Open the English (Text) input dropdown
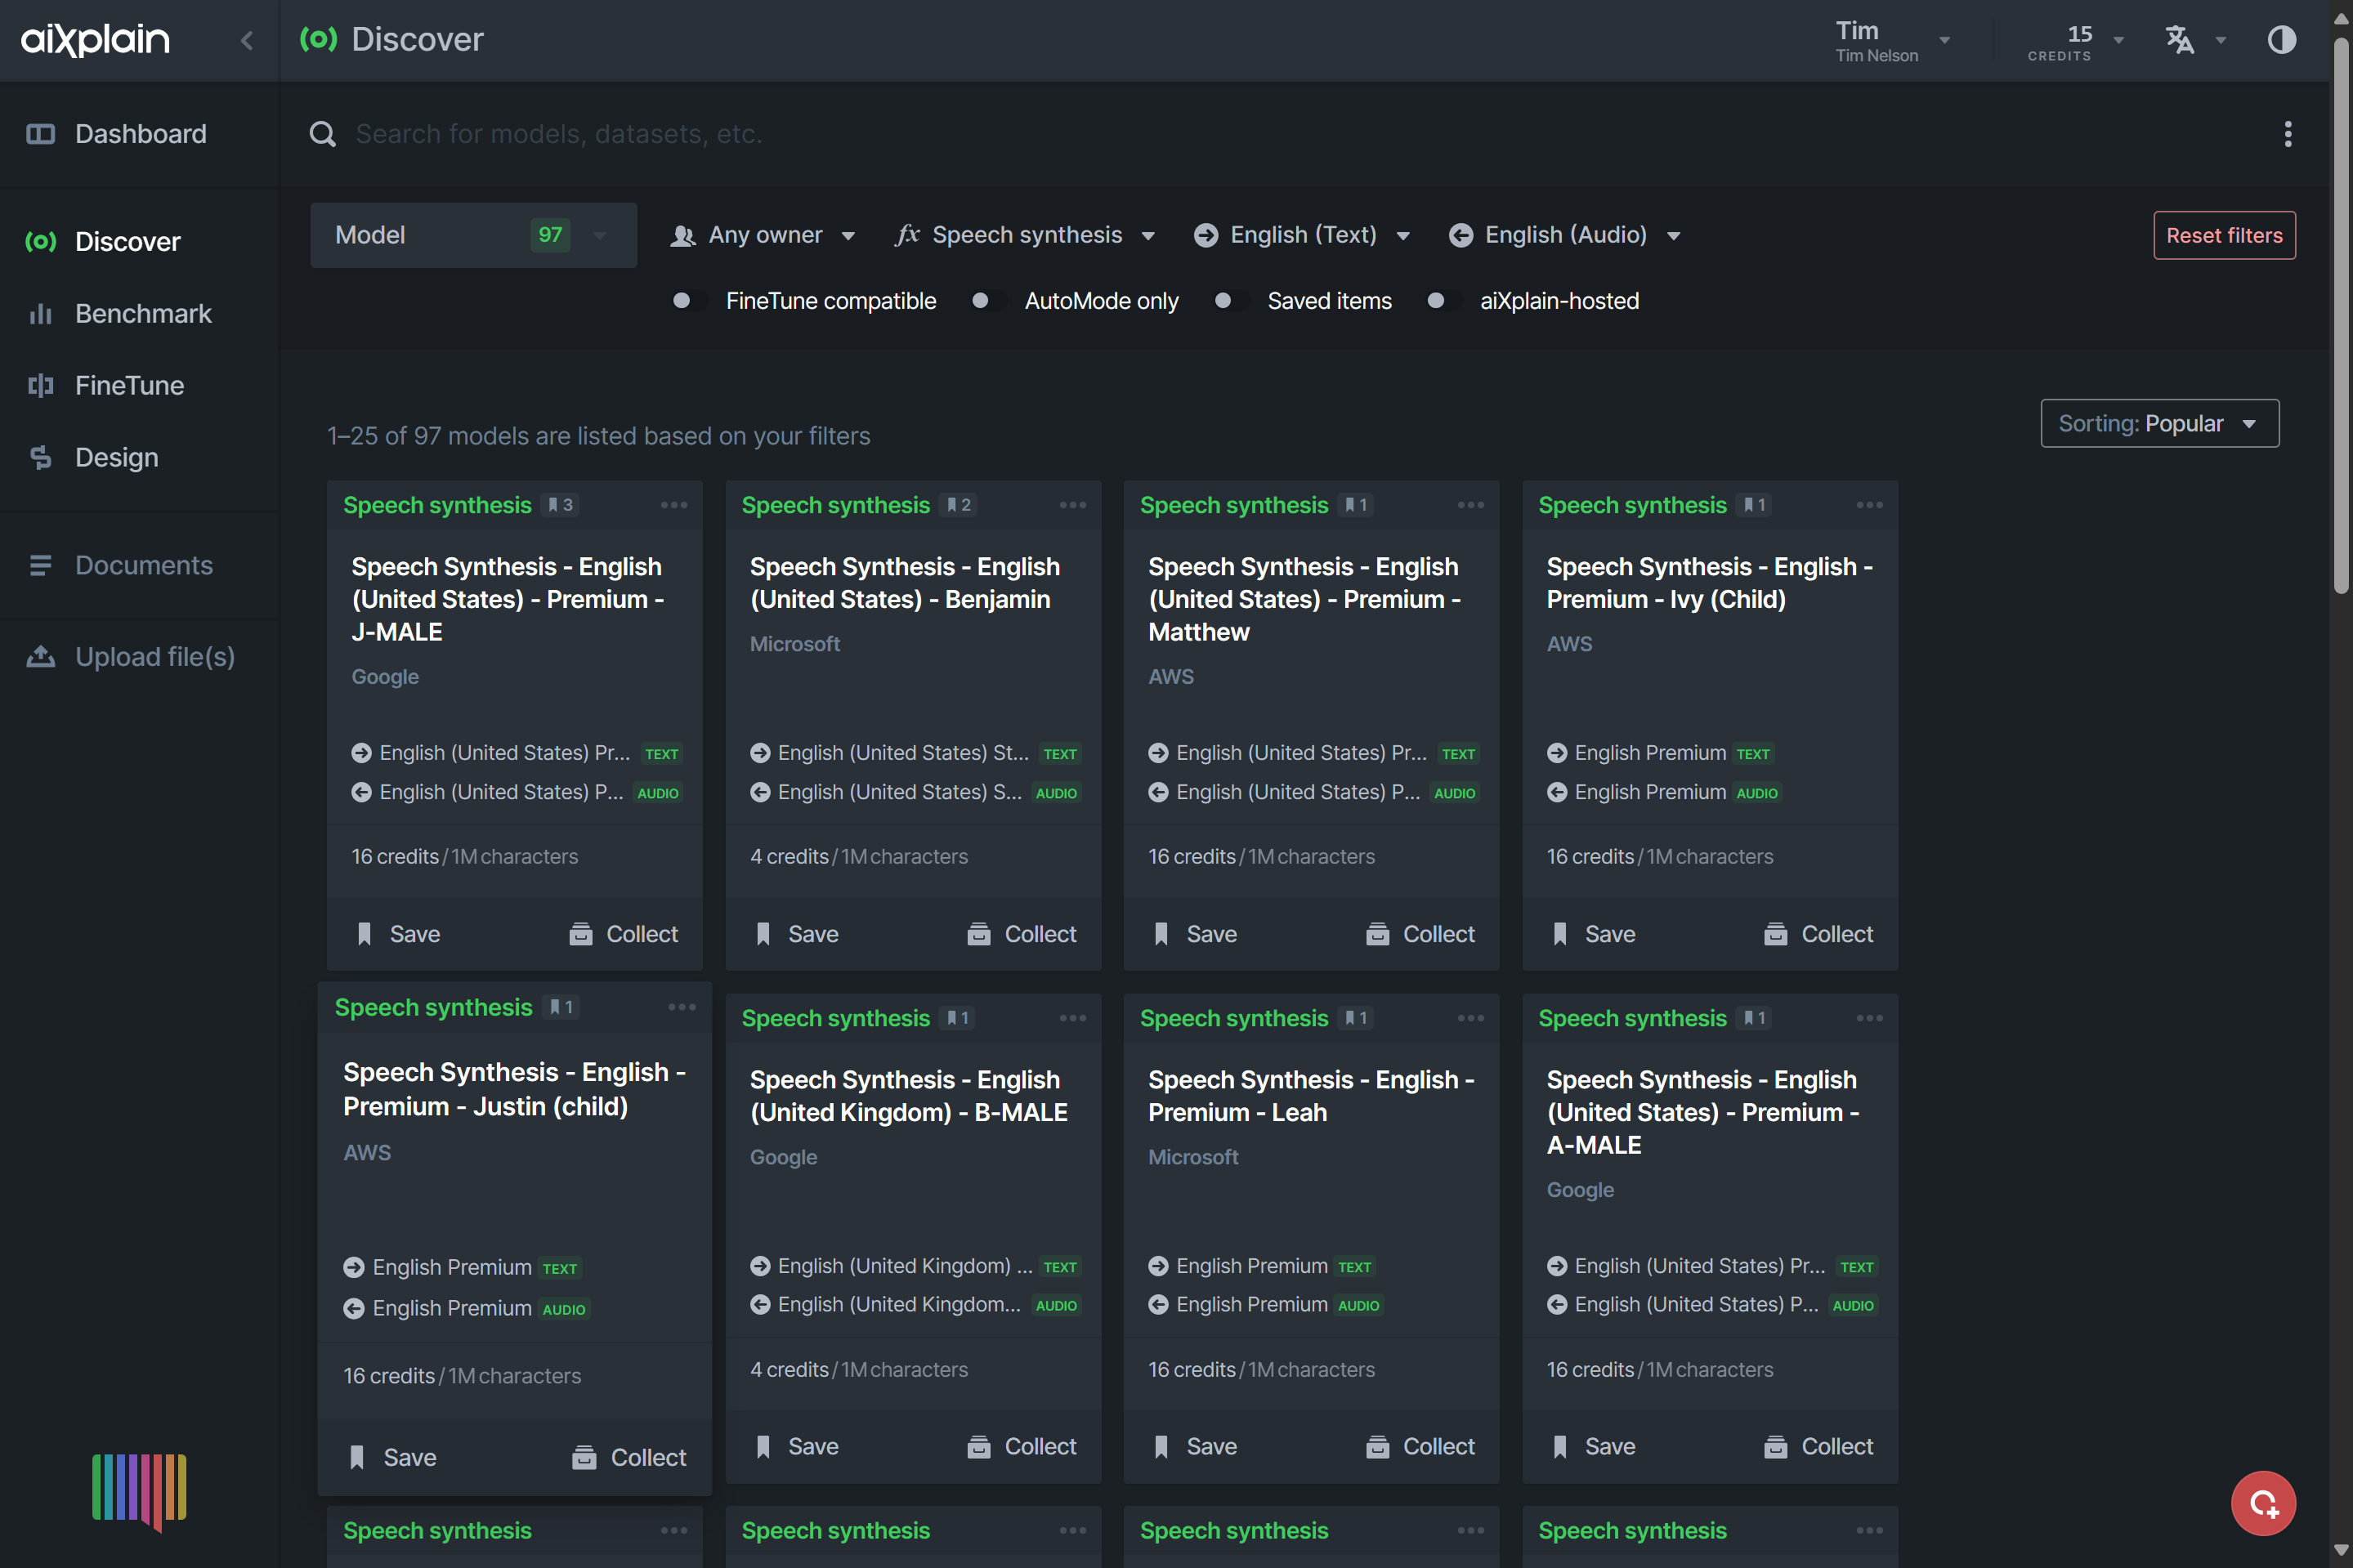The height and width of the screenshot is (1568, 2353). 1302,235
